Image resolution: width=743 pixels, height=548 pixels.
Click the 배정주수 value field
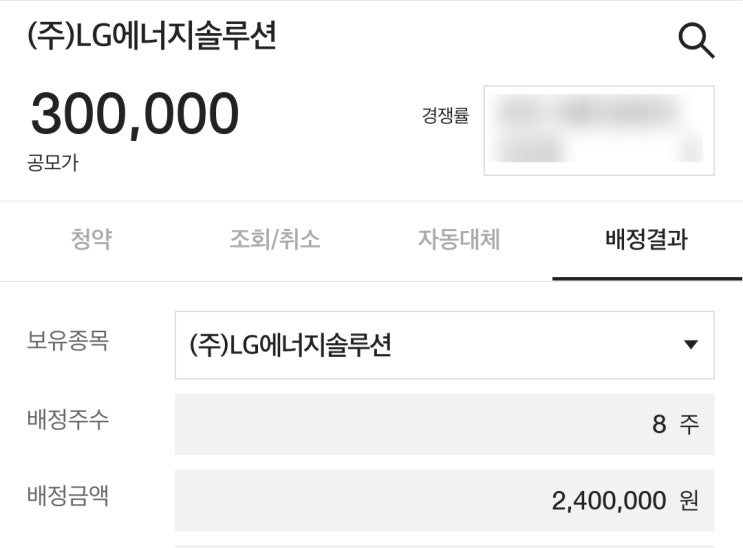pyautogui.click(x=444, y=424)
